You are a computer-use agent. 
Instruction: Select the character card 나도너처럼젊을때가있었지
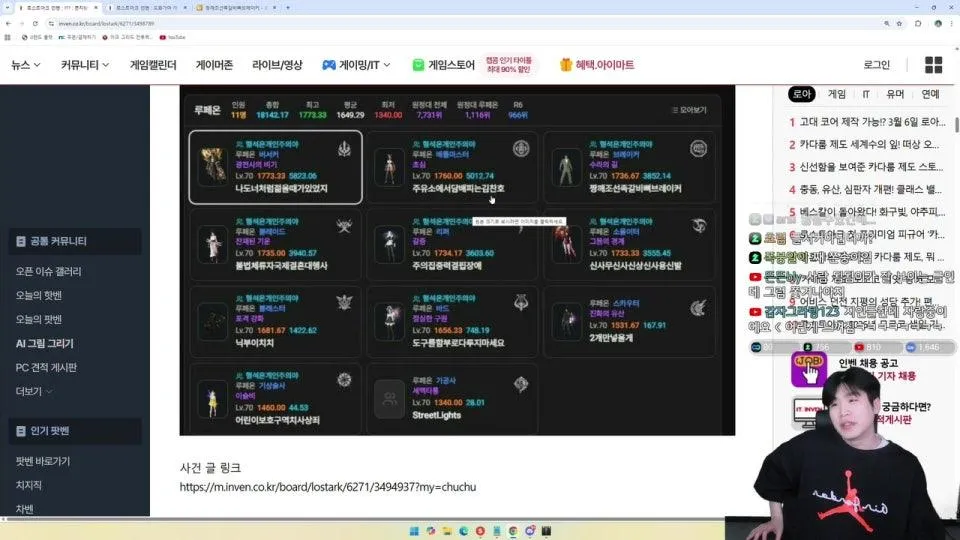click(276, 167)
